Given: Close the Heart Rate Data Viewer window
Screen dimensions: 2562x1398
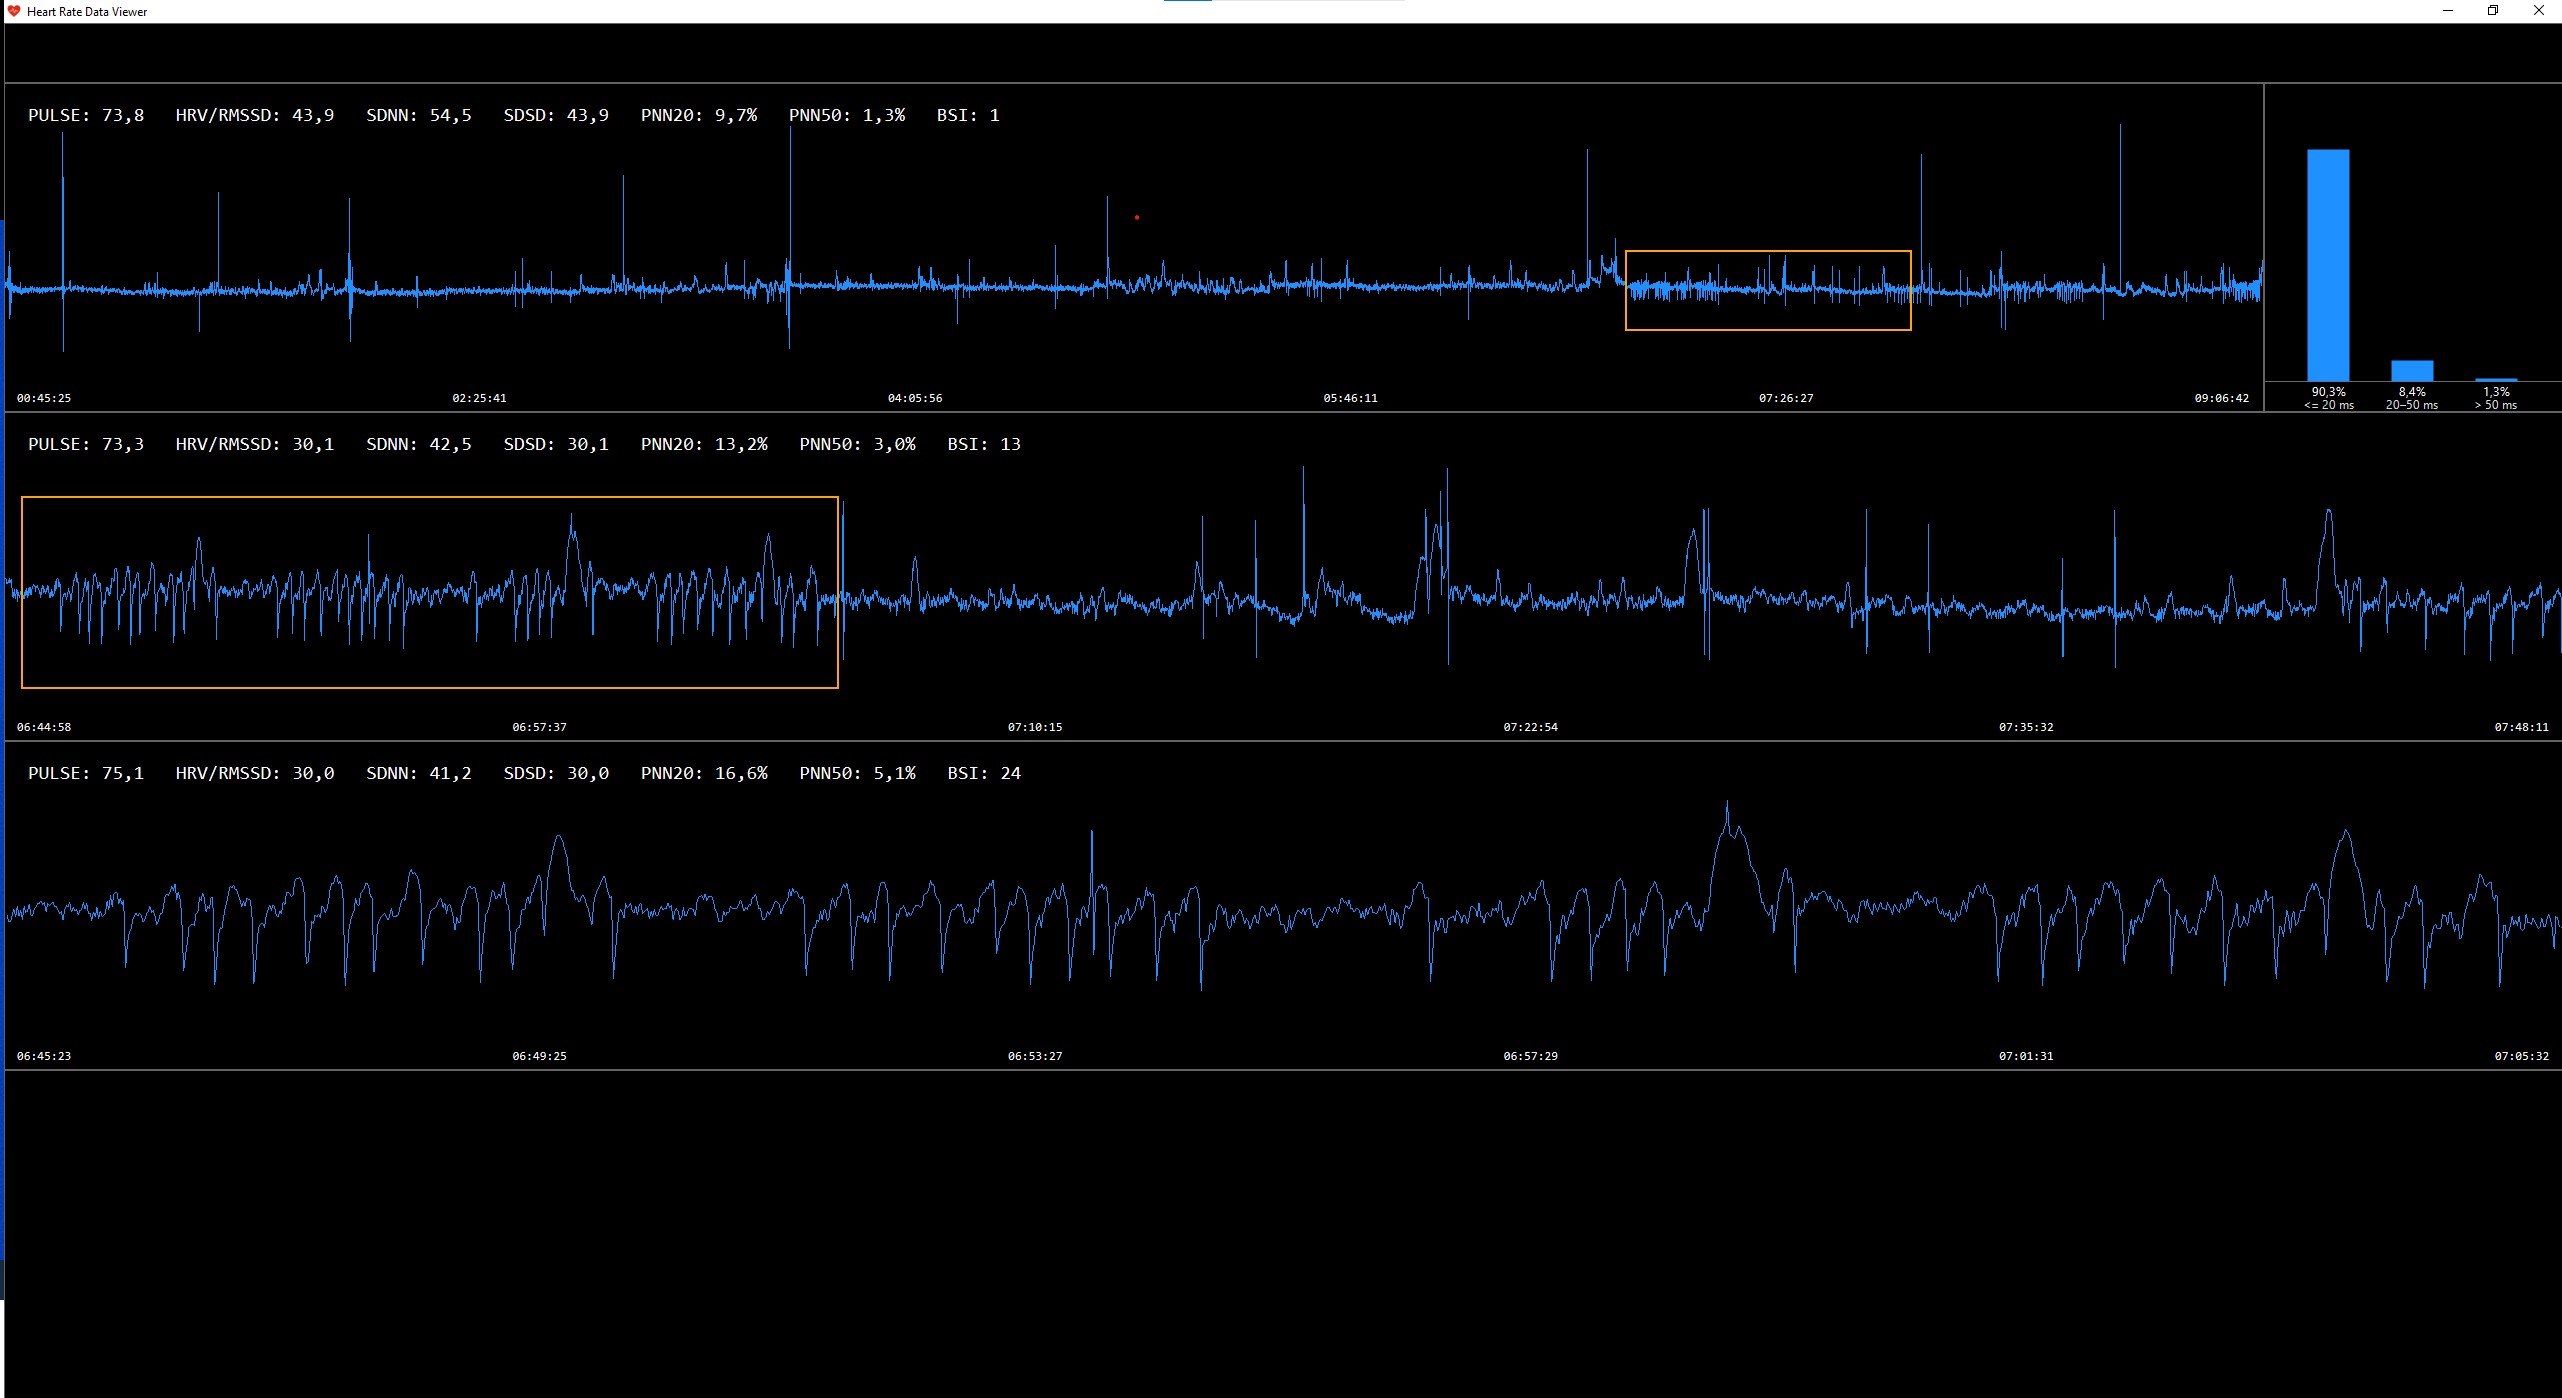Looking at the screenshot, I should [2538, 11].
